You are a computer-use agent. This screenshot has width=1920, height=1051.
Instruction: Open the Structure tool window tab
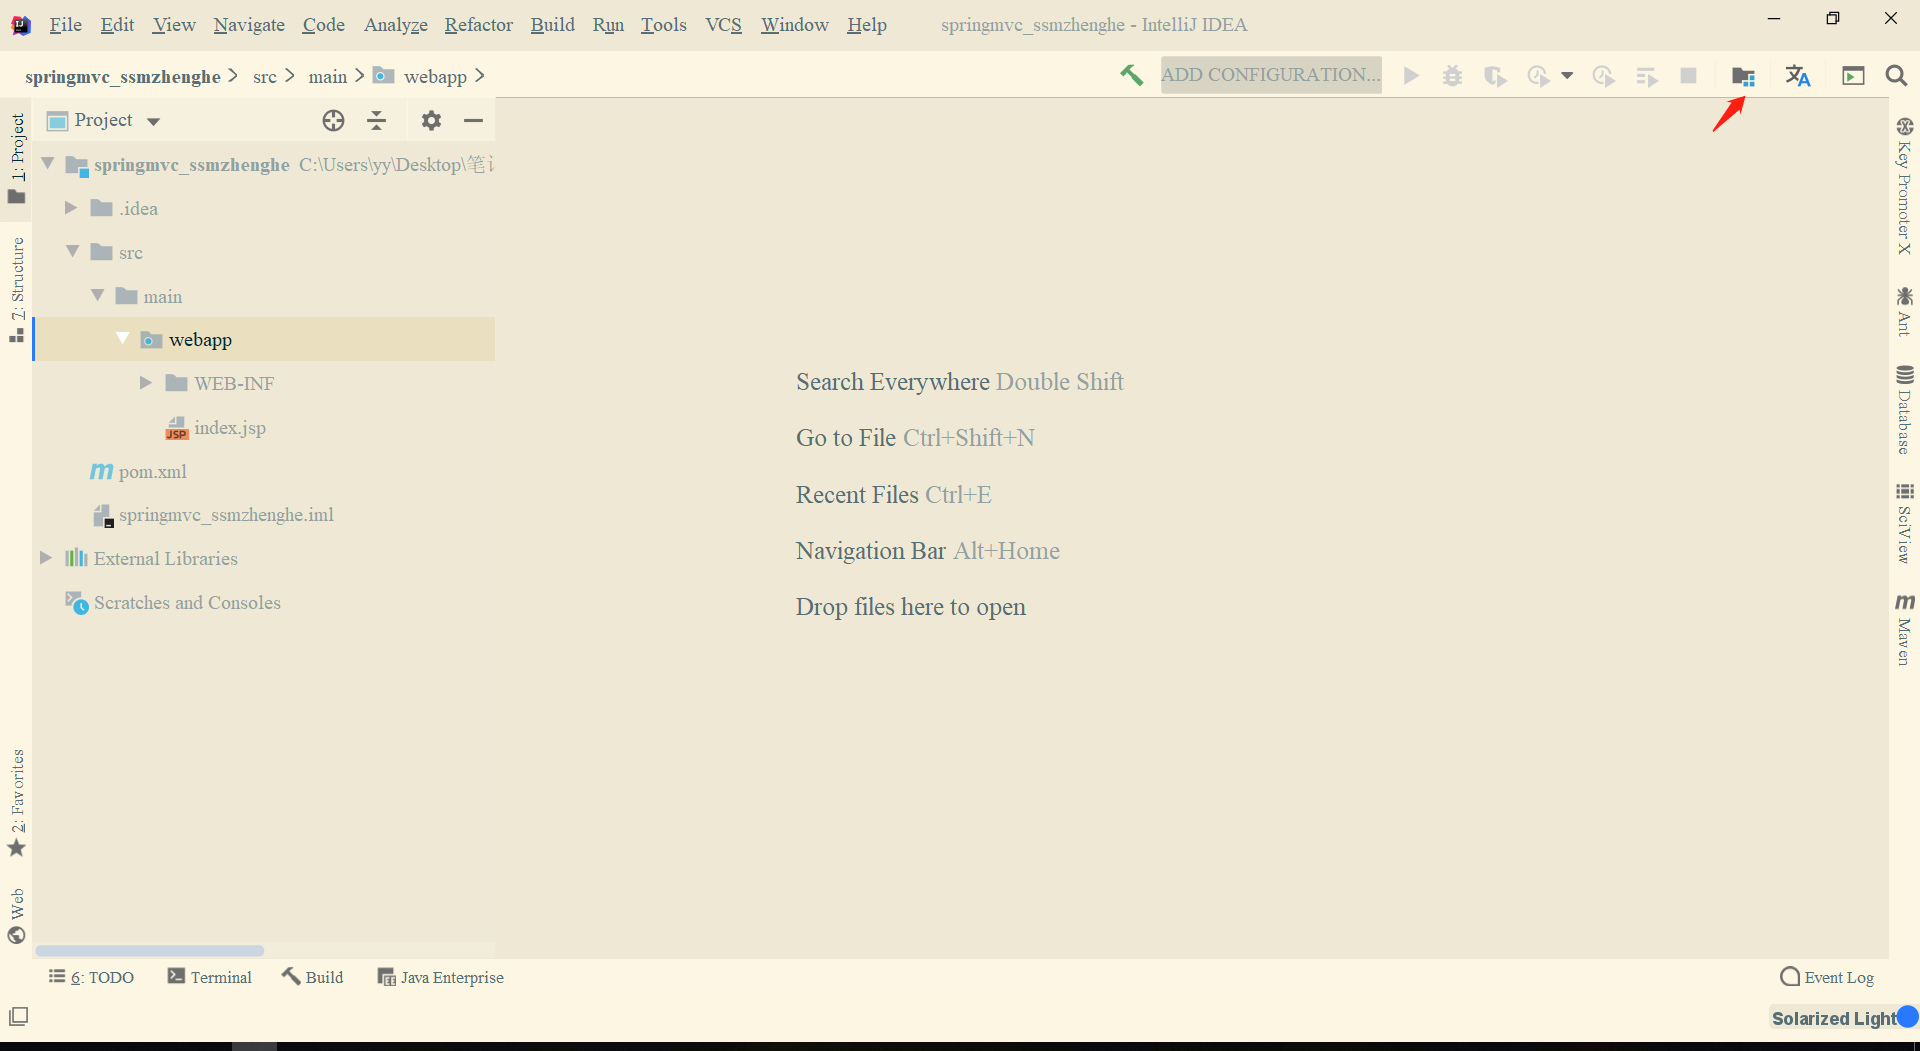point(17,290)
